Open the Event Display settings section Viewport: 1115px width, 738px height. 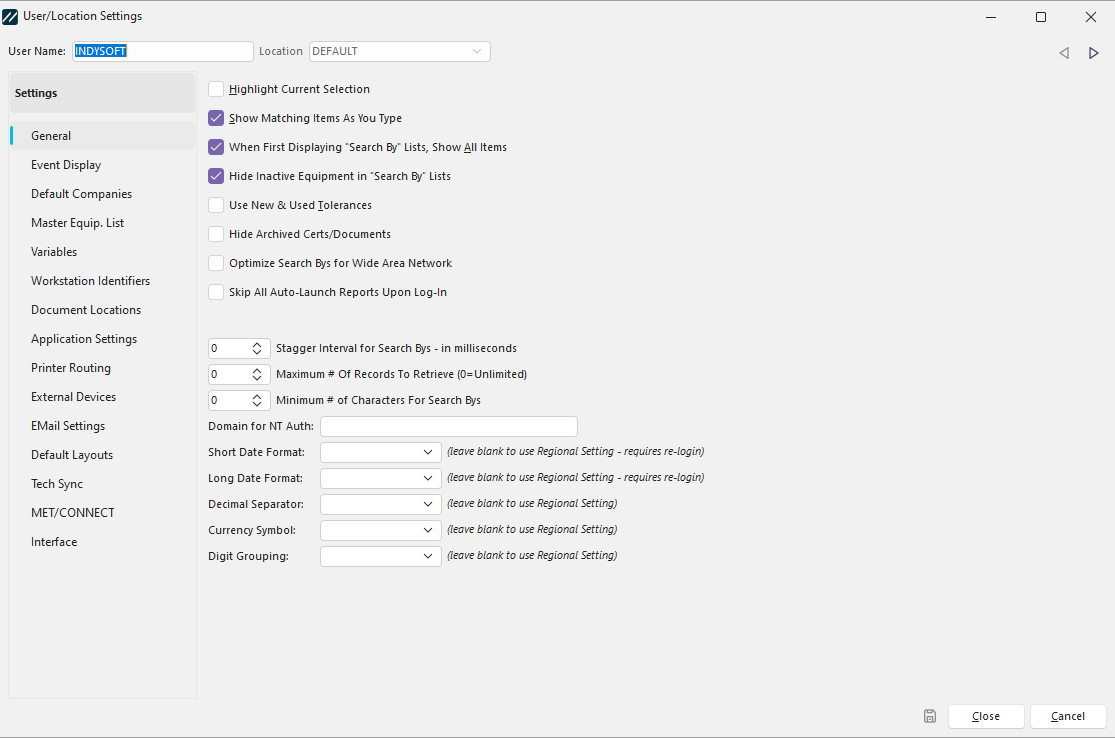coord(66,165)
